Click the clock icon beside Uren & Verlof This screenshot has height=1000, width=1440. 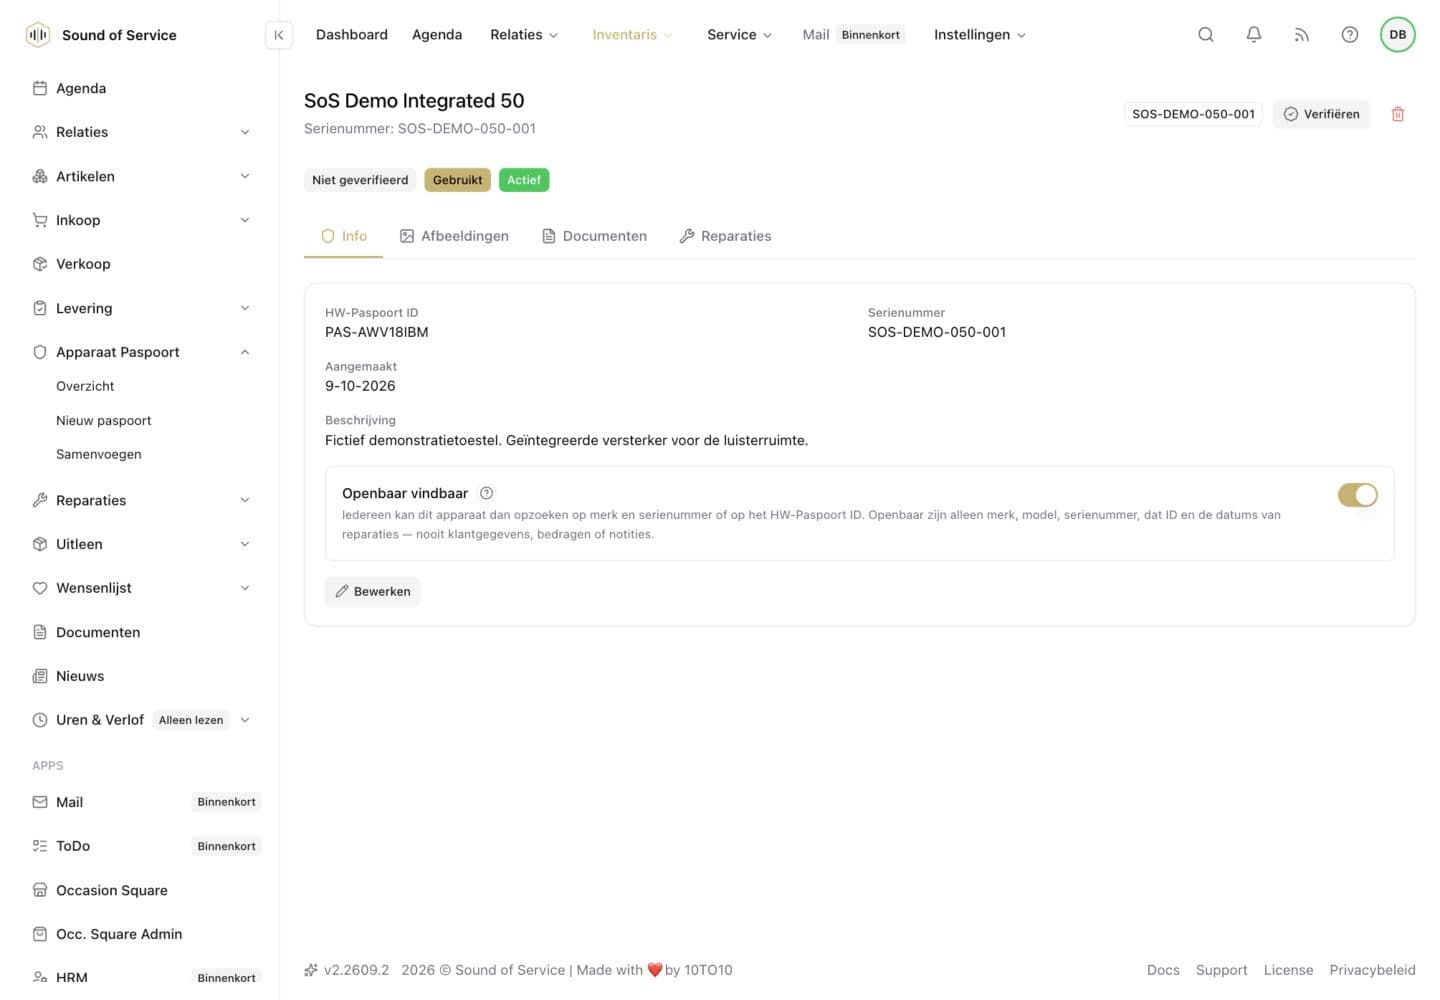click(40, 720)
